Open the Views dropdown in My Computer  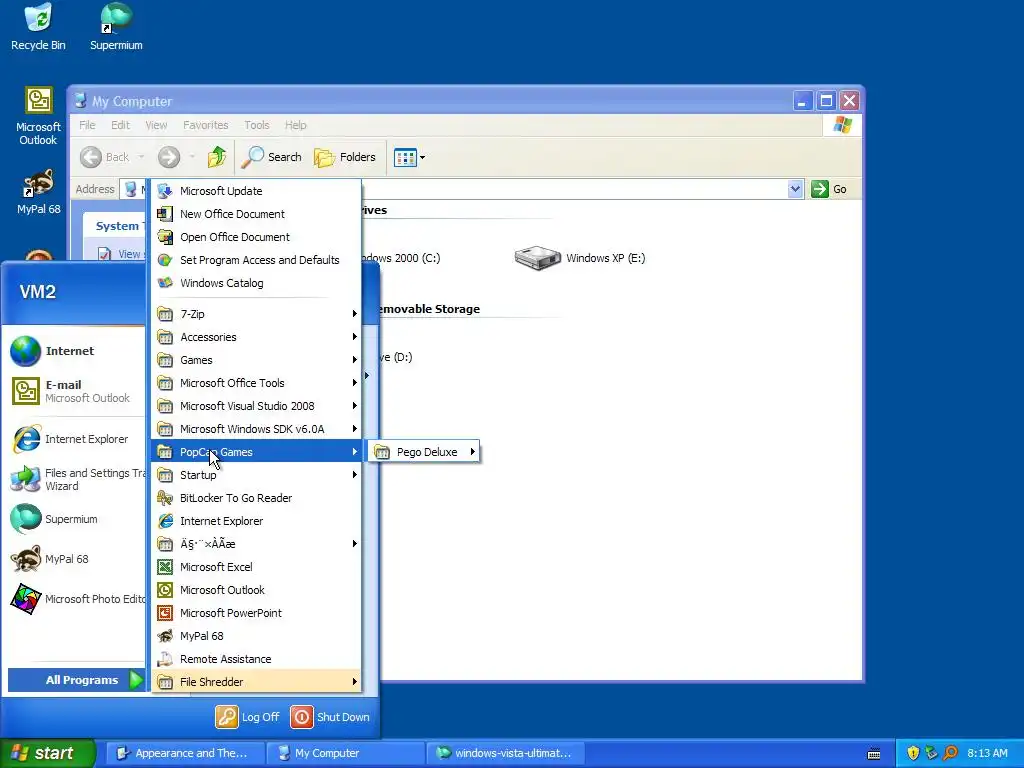409,157
